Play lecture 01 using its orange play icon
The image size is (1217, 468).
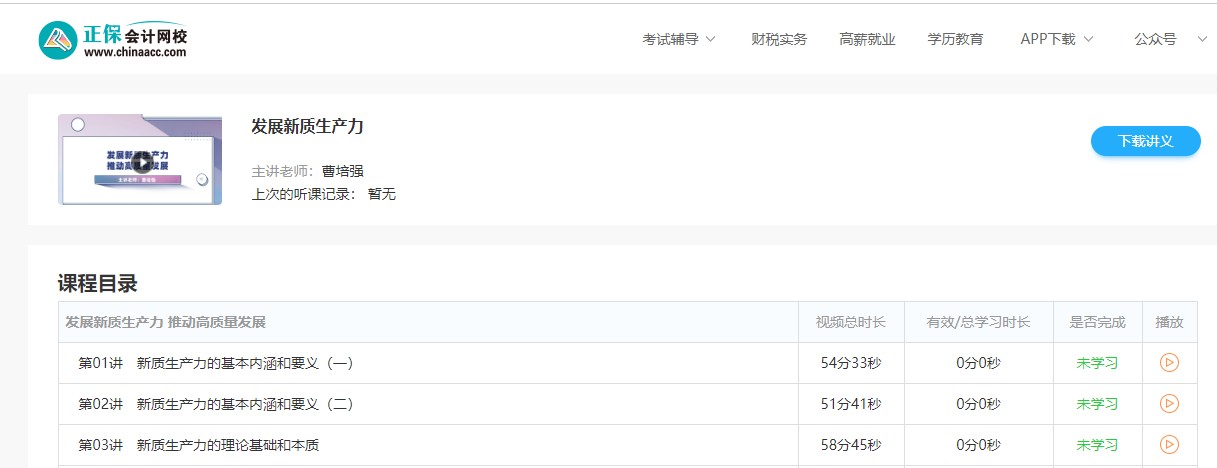click(1169, 363)
